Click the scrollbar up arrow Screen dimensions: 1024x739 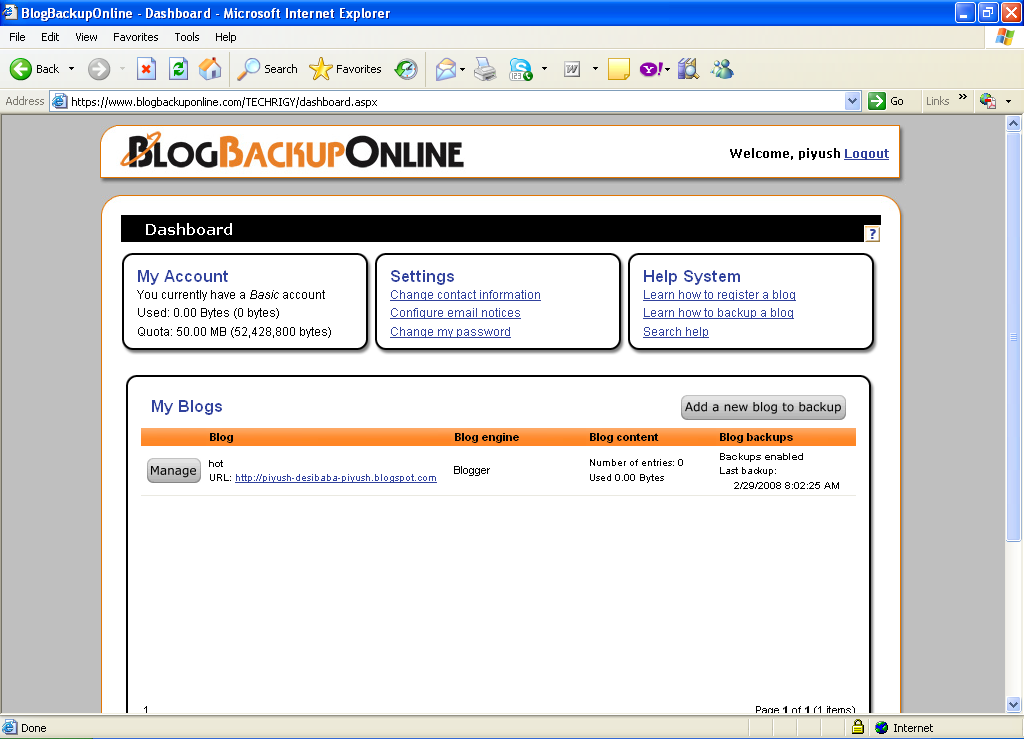pyautogui.click(x=1013, y=123)
